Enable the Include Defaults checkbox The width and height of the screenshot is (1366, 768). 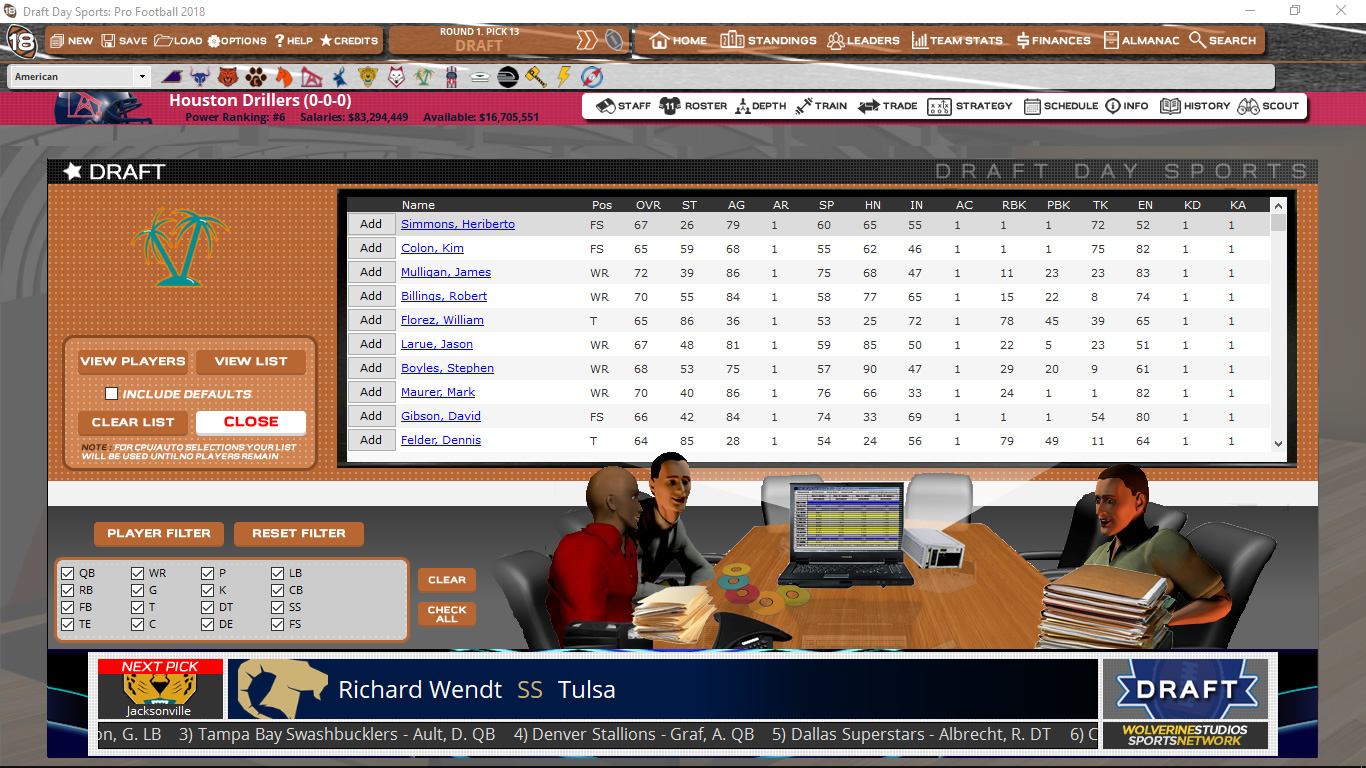(x=112, y=394)
